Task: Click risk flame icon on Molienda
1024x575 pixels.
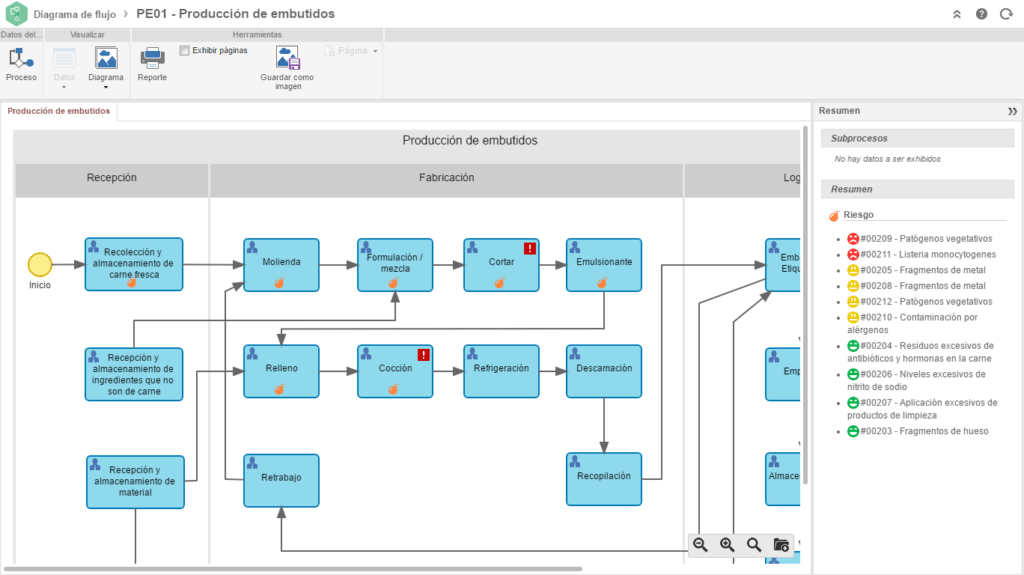Action: (x=282, y=282)
